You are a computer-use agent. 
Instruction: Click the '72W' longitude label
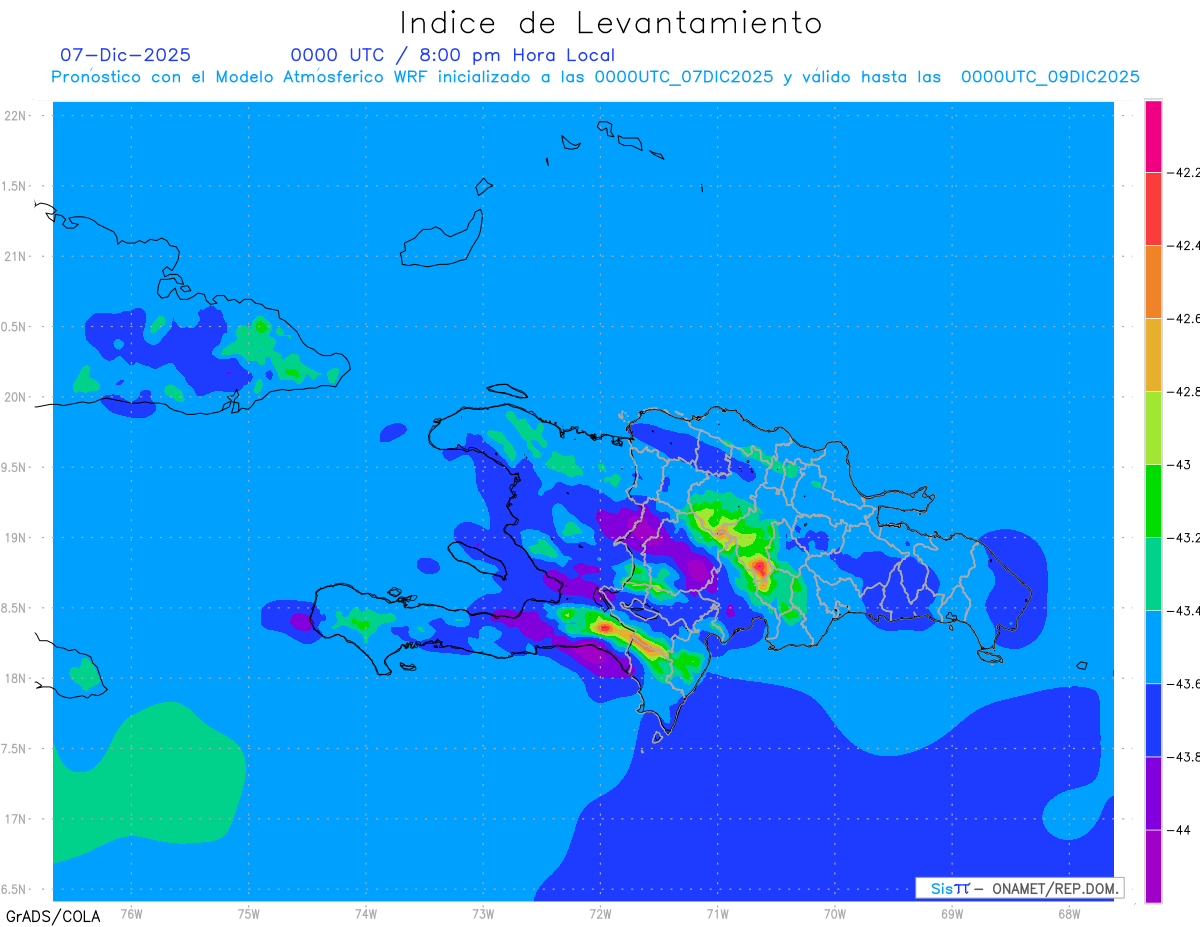pos(600,912)
